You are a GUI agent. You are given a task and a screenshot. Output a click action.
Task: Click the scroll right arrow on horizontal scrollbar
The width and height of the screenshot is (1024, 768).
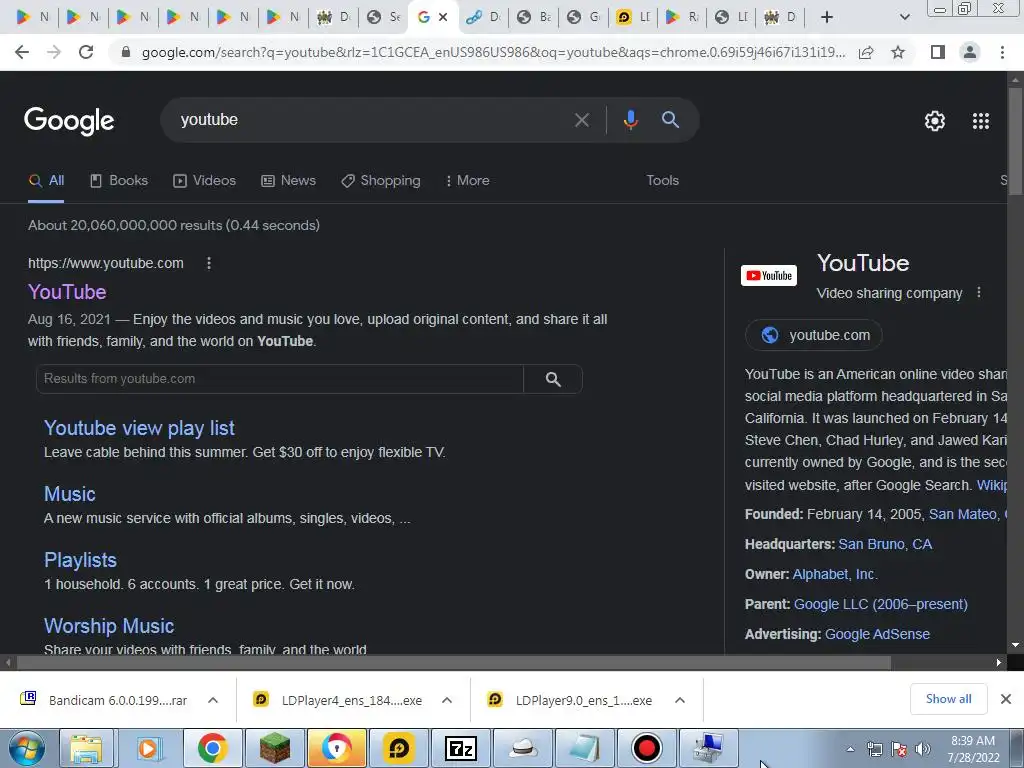(x=999, y=663)
